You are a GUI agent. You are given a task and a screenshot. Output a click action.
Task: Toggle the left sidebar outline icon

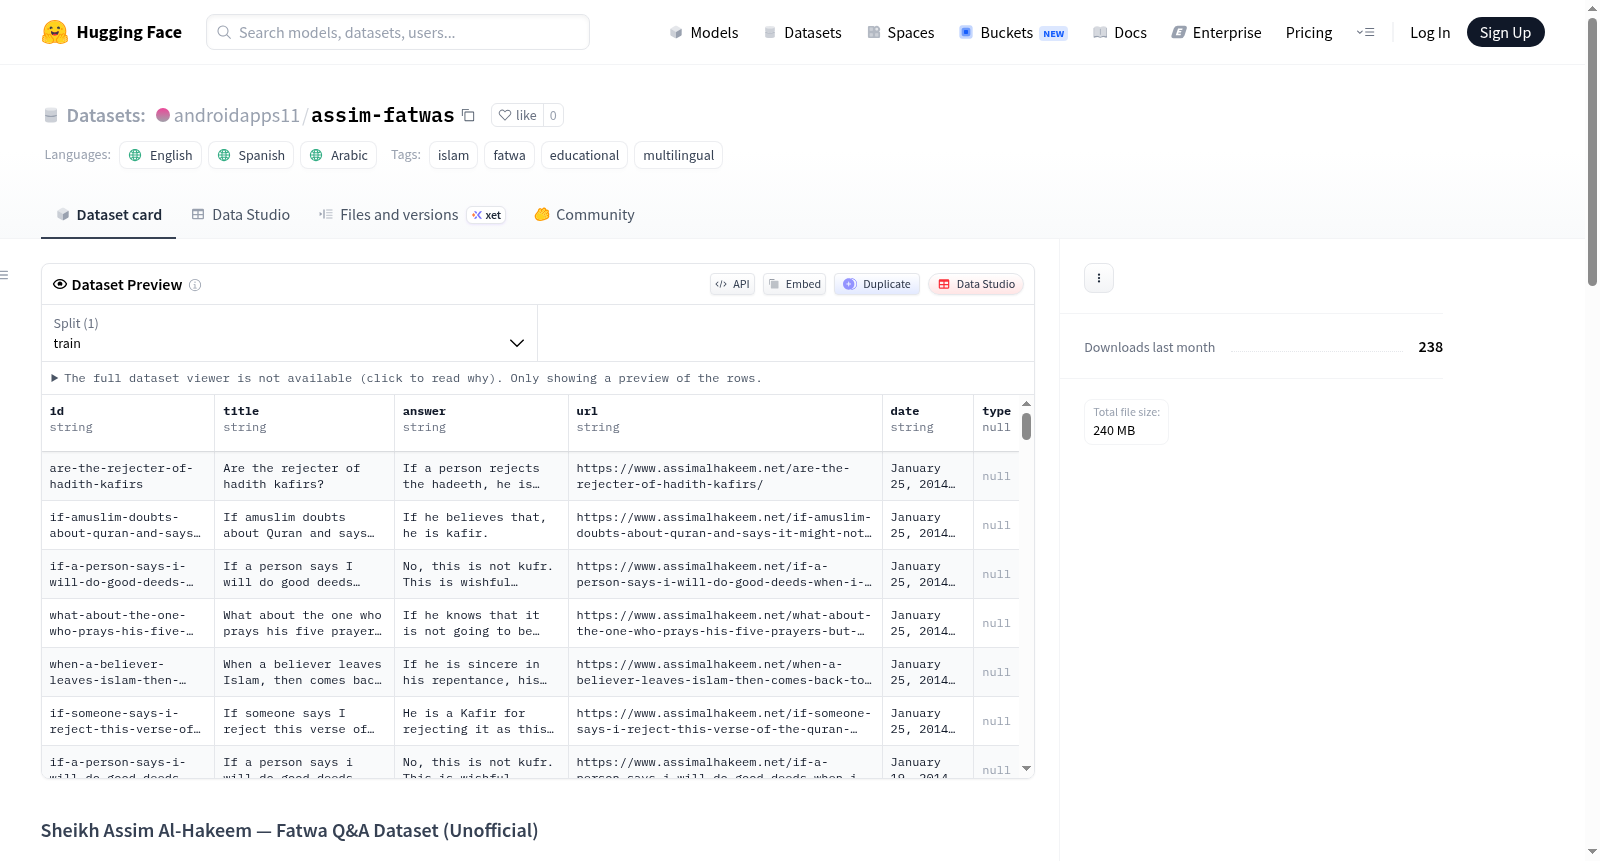tap(5, 275)
